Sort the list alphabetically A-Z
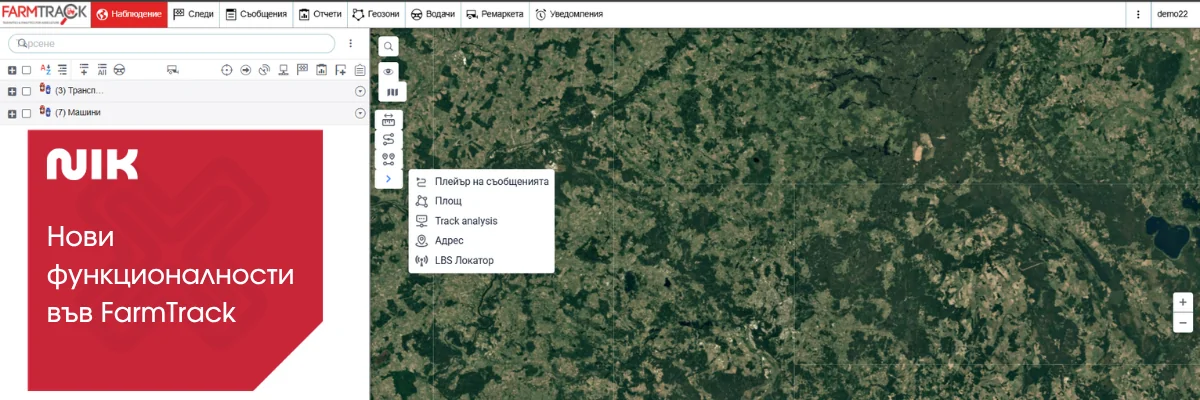Viewport: 1200px width, 400px height. pyautogui.click(x=45, y=70)
